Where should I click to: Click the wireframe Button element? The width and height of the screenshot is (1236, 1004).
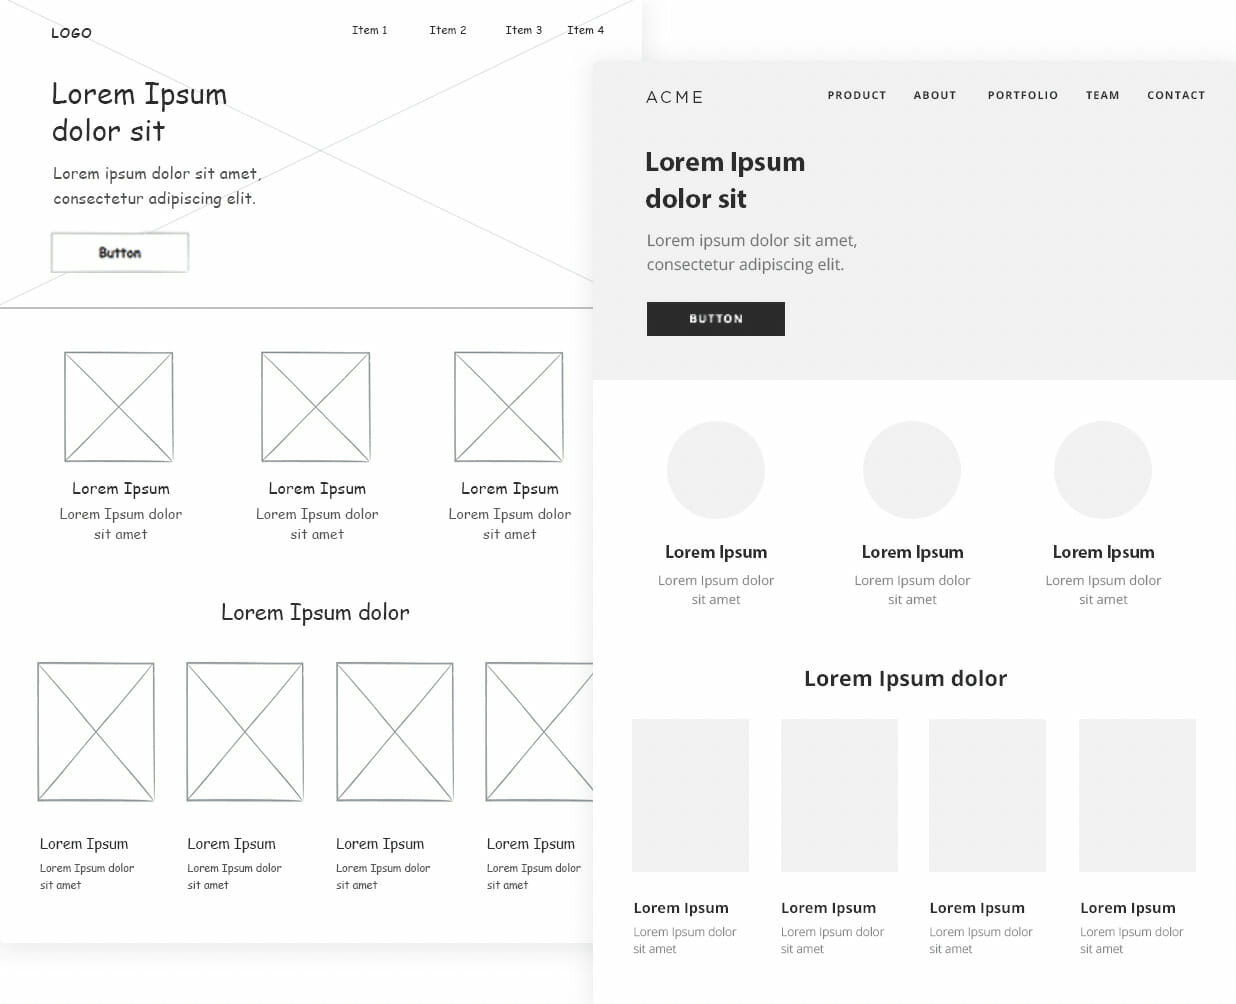pyautogui.click(x=120, y=252)
